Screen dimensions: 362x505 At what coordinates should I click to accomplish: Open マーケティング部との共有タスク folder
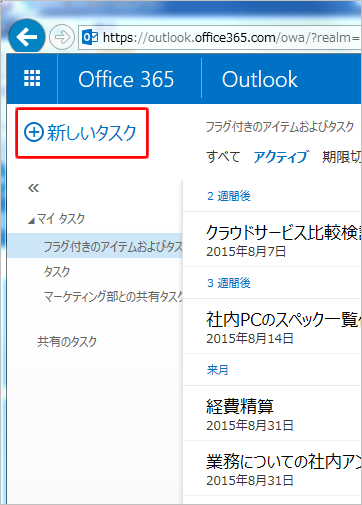(113, 296)
